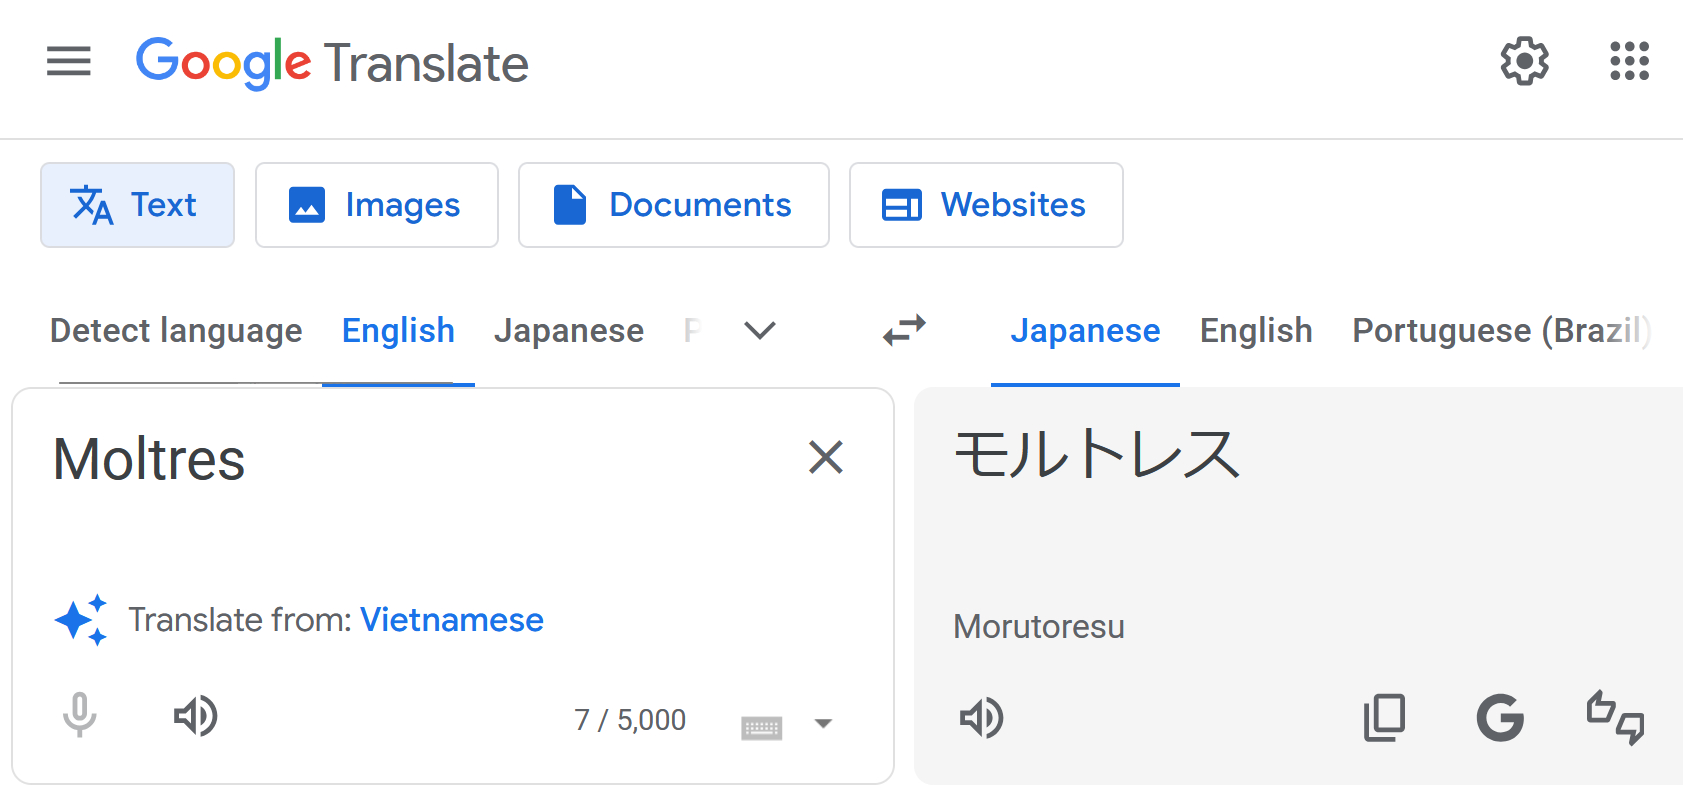Listen to the Japanese translation

[x=981, y=718]
